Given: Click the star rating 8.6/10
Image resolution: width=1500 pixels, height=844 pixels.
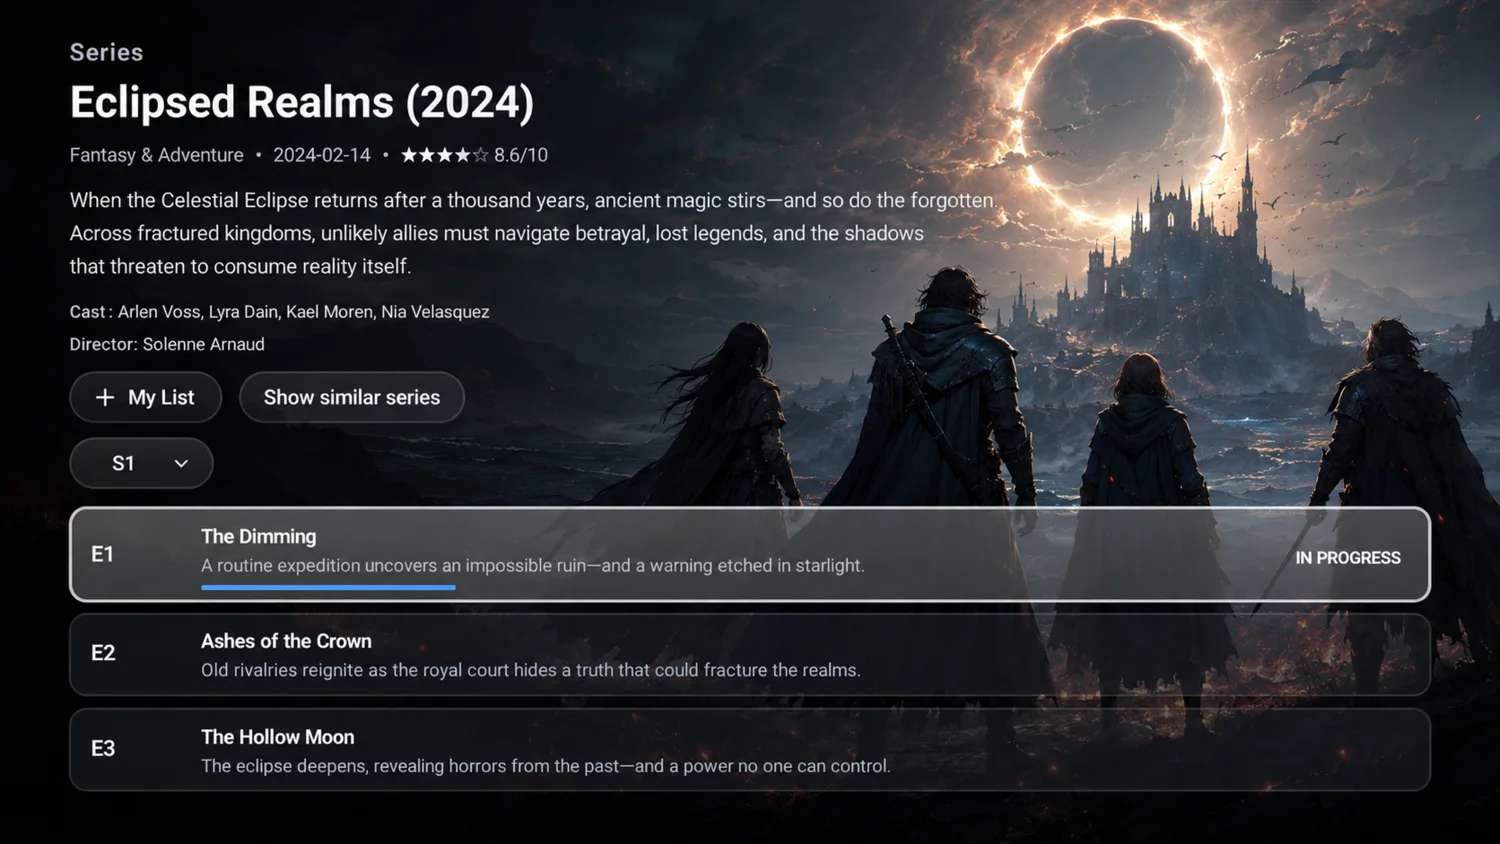Looking at the screenshot, I should click(x=474, y=155).
